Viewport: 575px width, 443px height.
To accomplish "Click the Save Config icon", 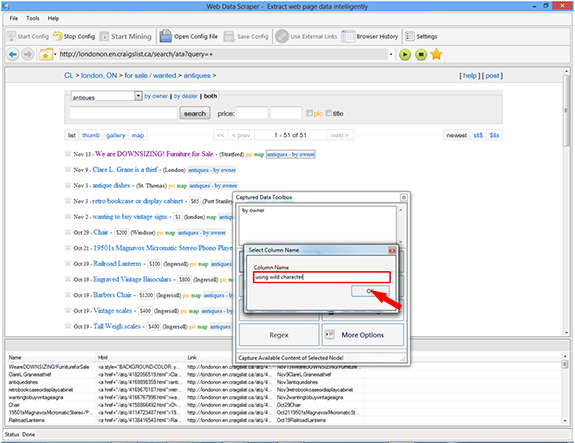I will [229, 36].
